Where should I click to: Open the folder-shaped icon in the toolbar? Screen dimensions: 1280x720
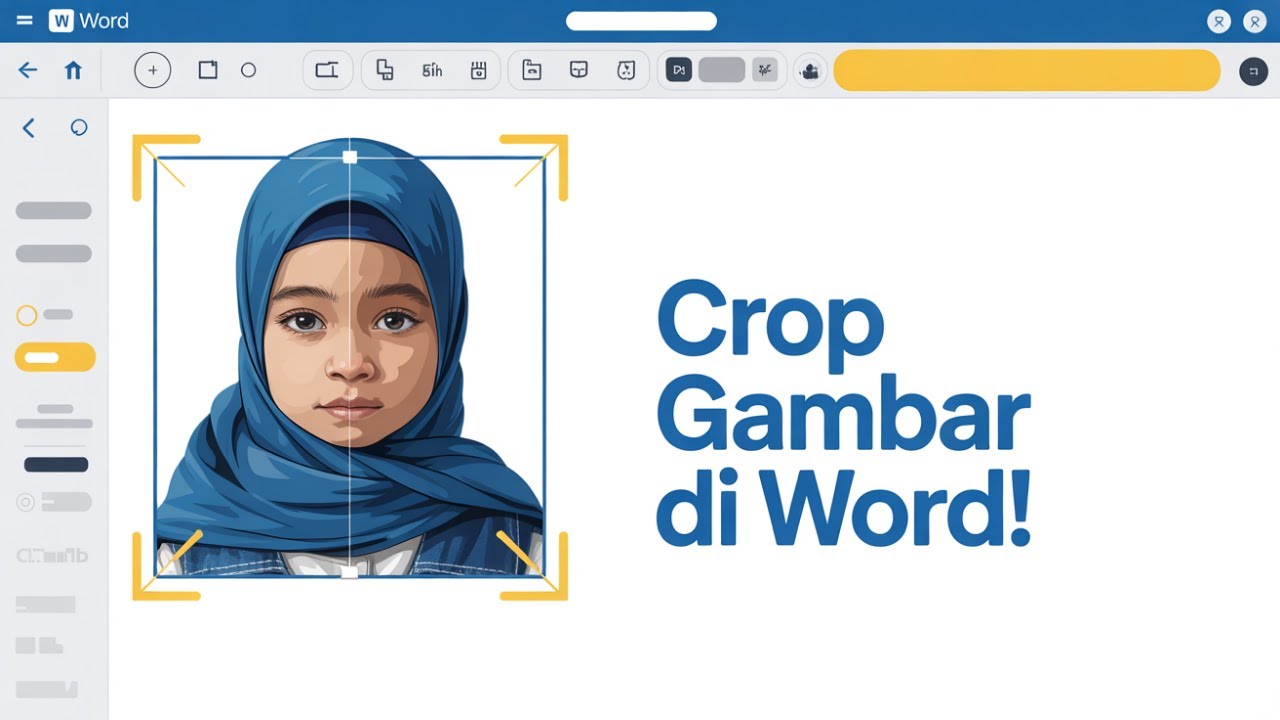pos(532,70)
